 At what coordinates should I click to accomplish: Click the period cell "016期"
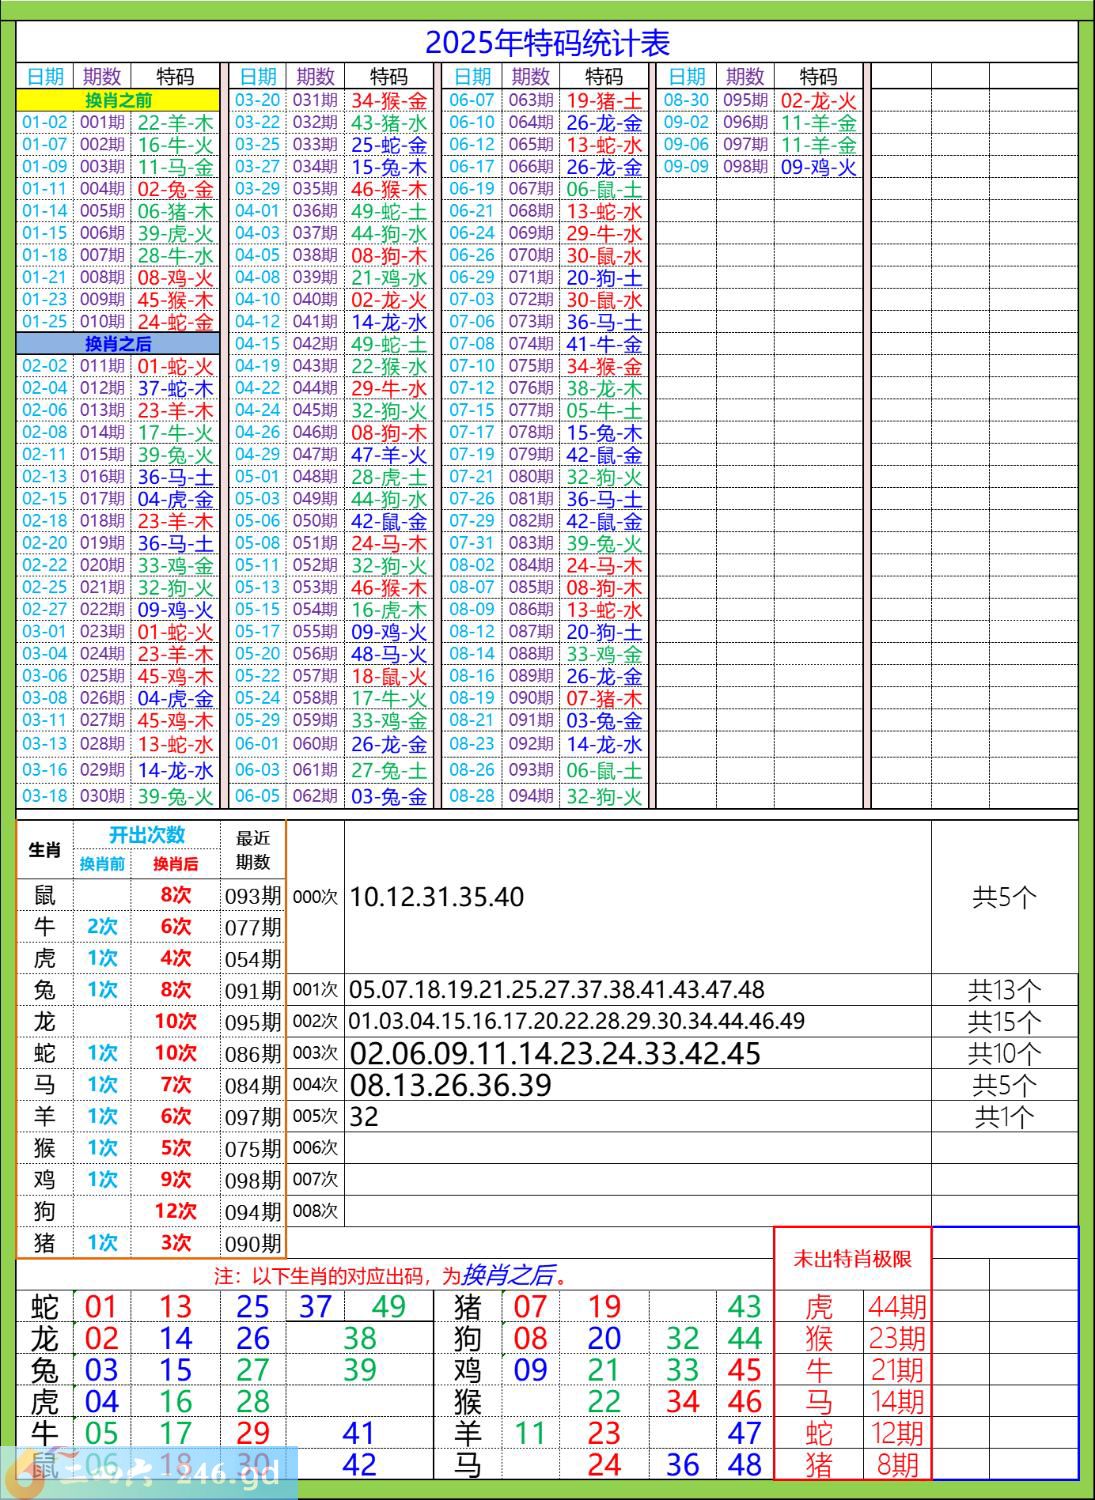103,476
